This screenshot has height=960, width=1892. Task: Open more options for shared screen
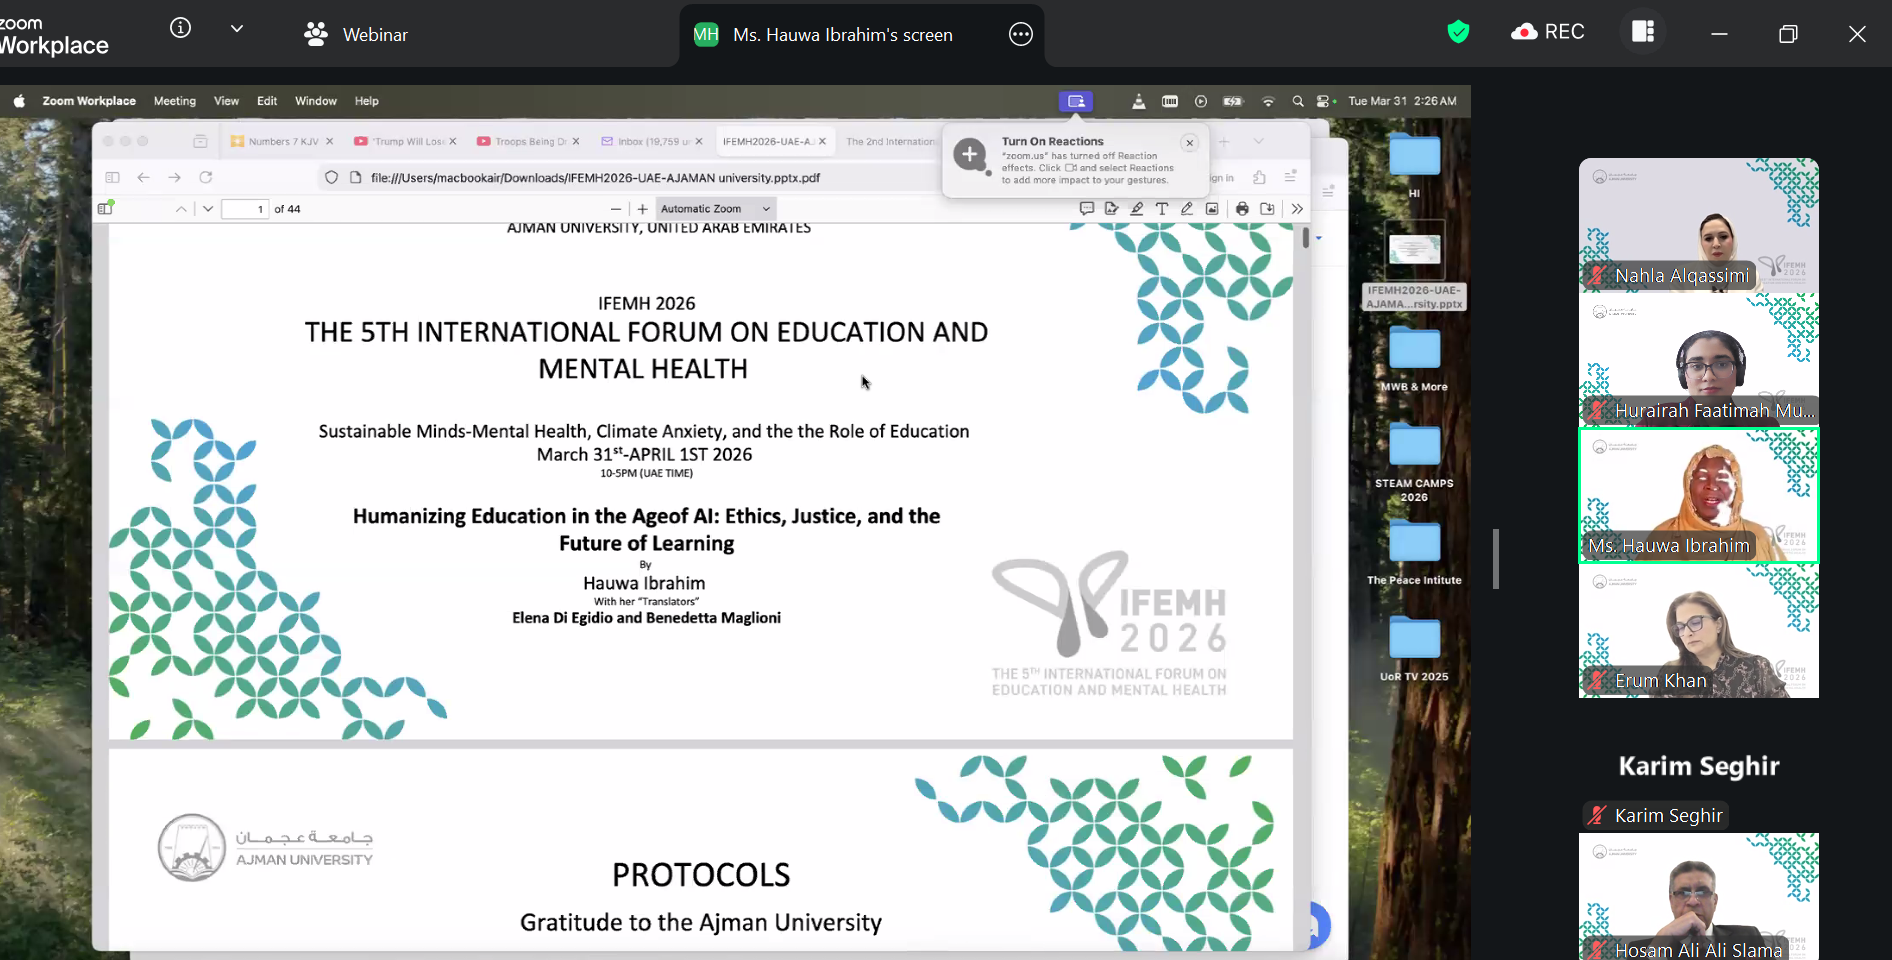pos(1020,35)
